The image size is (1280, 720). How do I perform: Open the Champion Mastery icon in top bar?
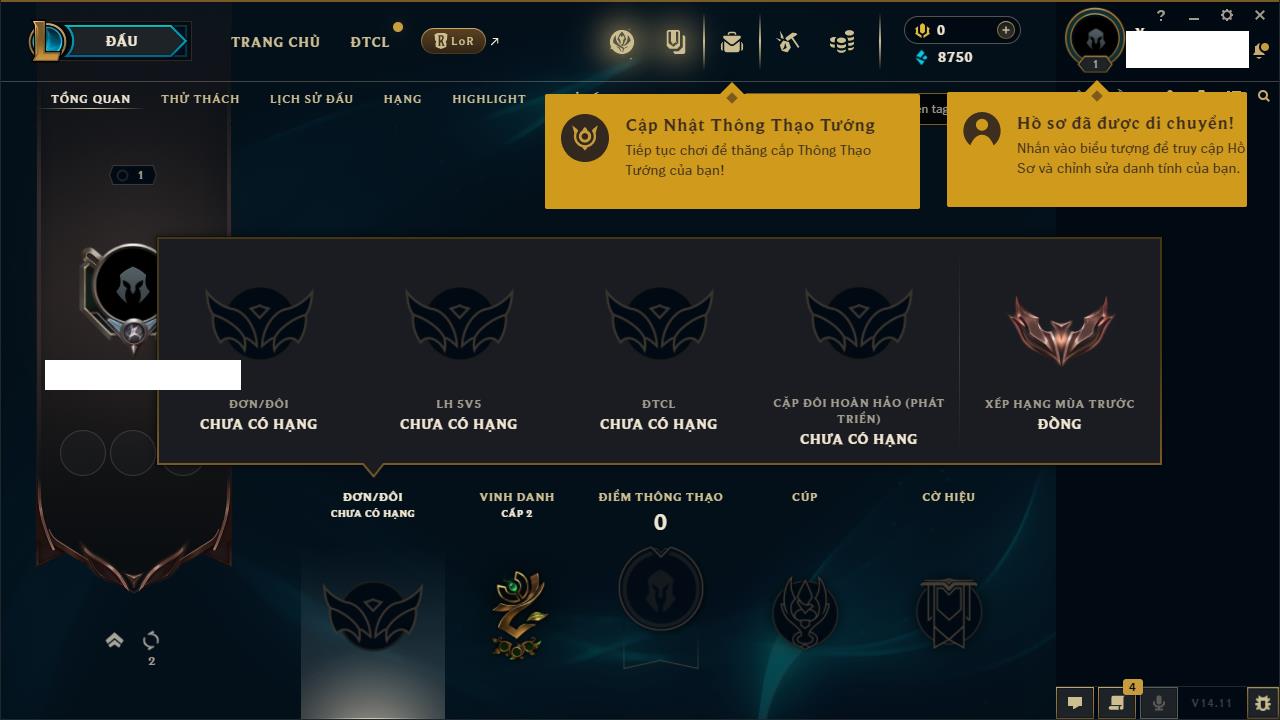point(622,41)
